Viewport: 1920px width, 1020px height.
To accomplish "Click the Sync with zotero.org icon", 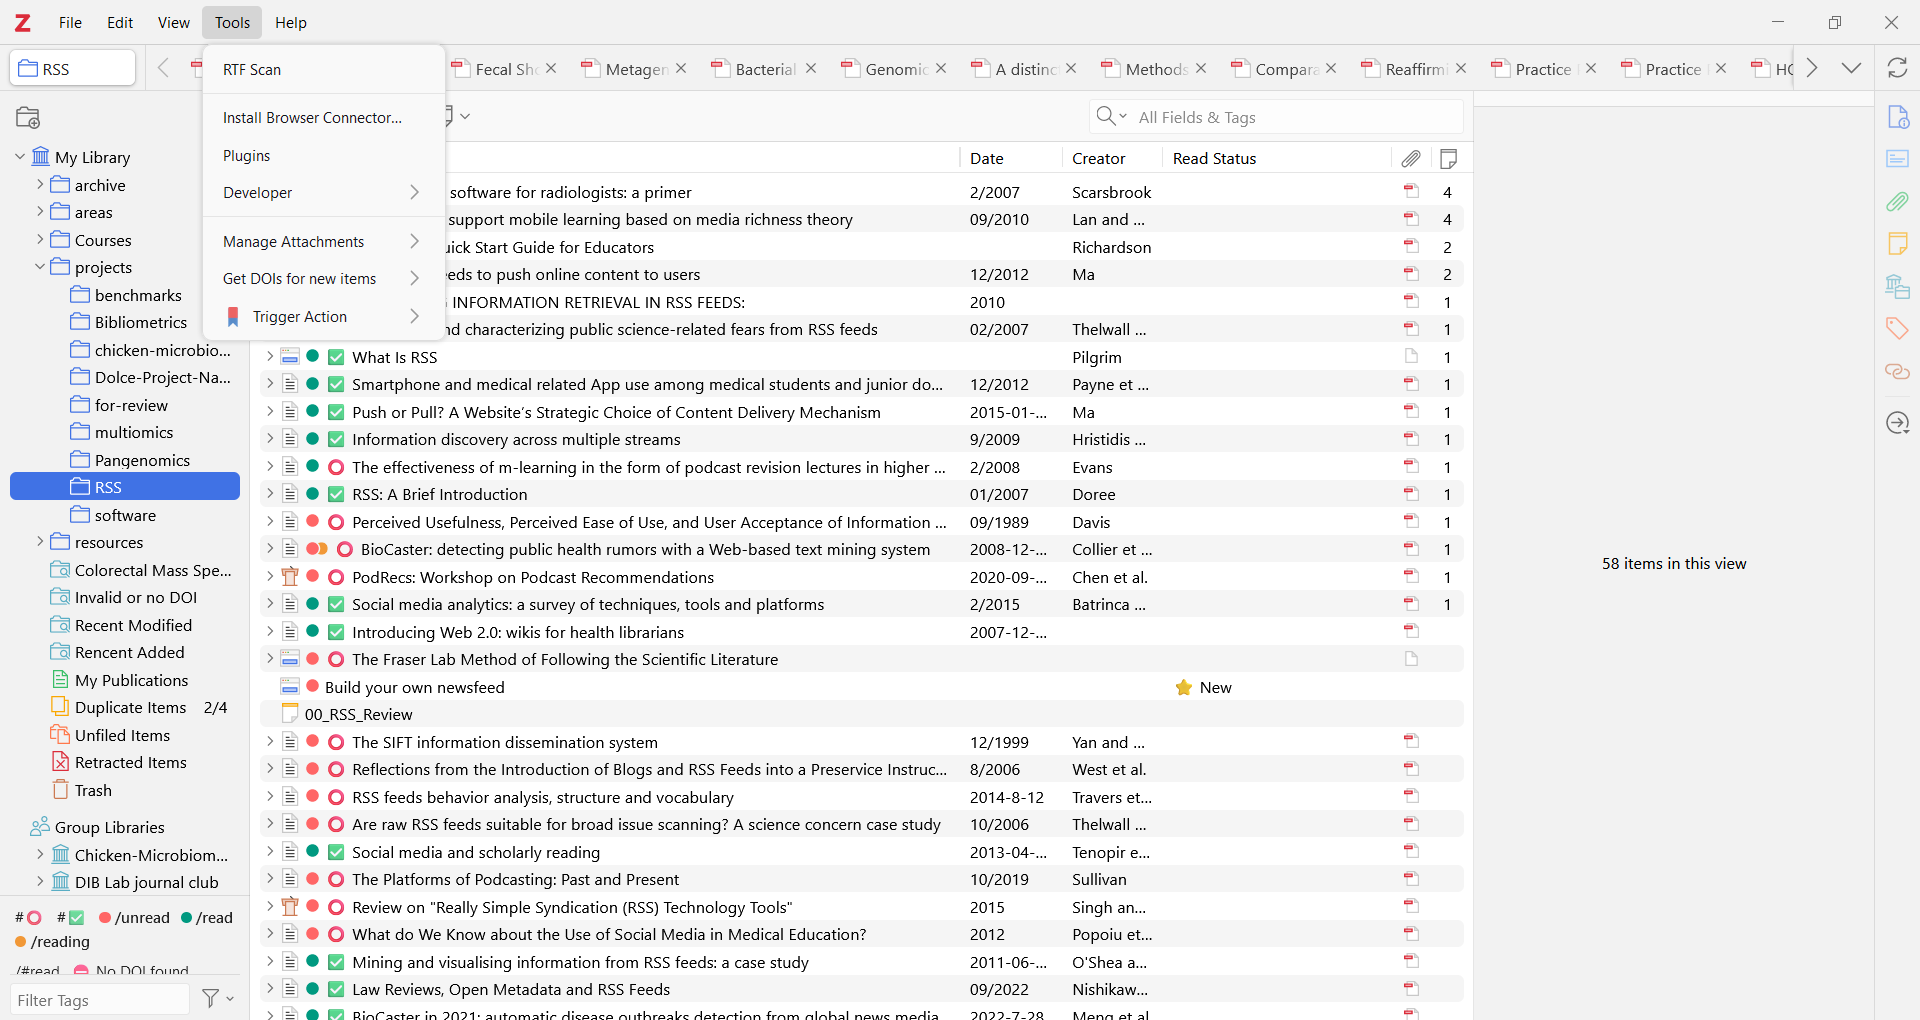I will (x=1897, y=68).
